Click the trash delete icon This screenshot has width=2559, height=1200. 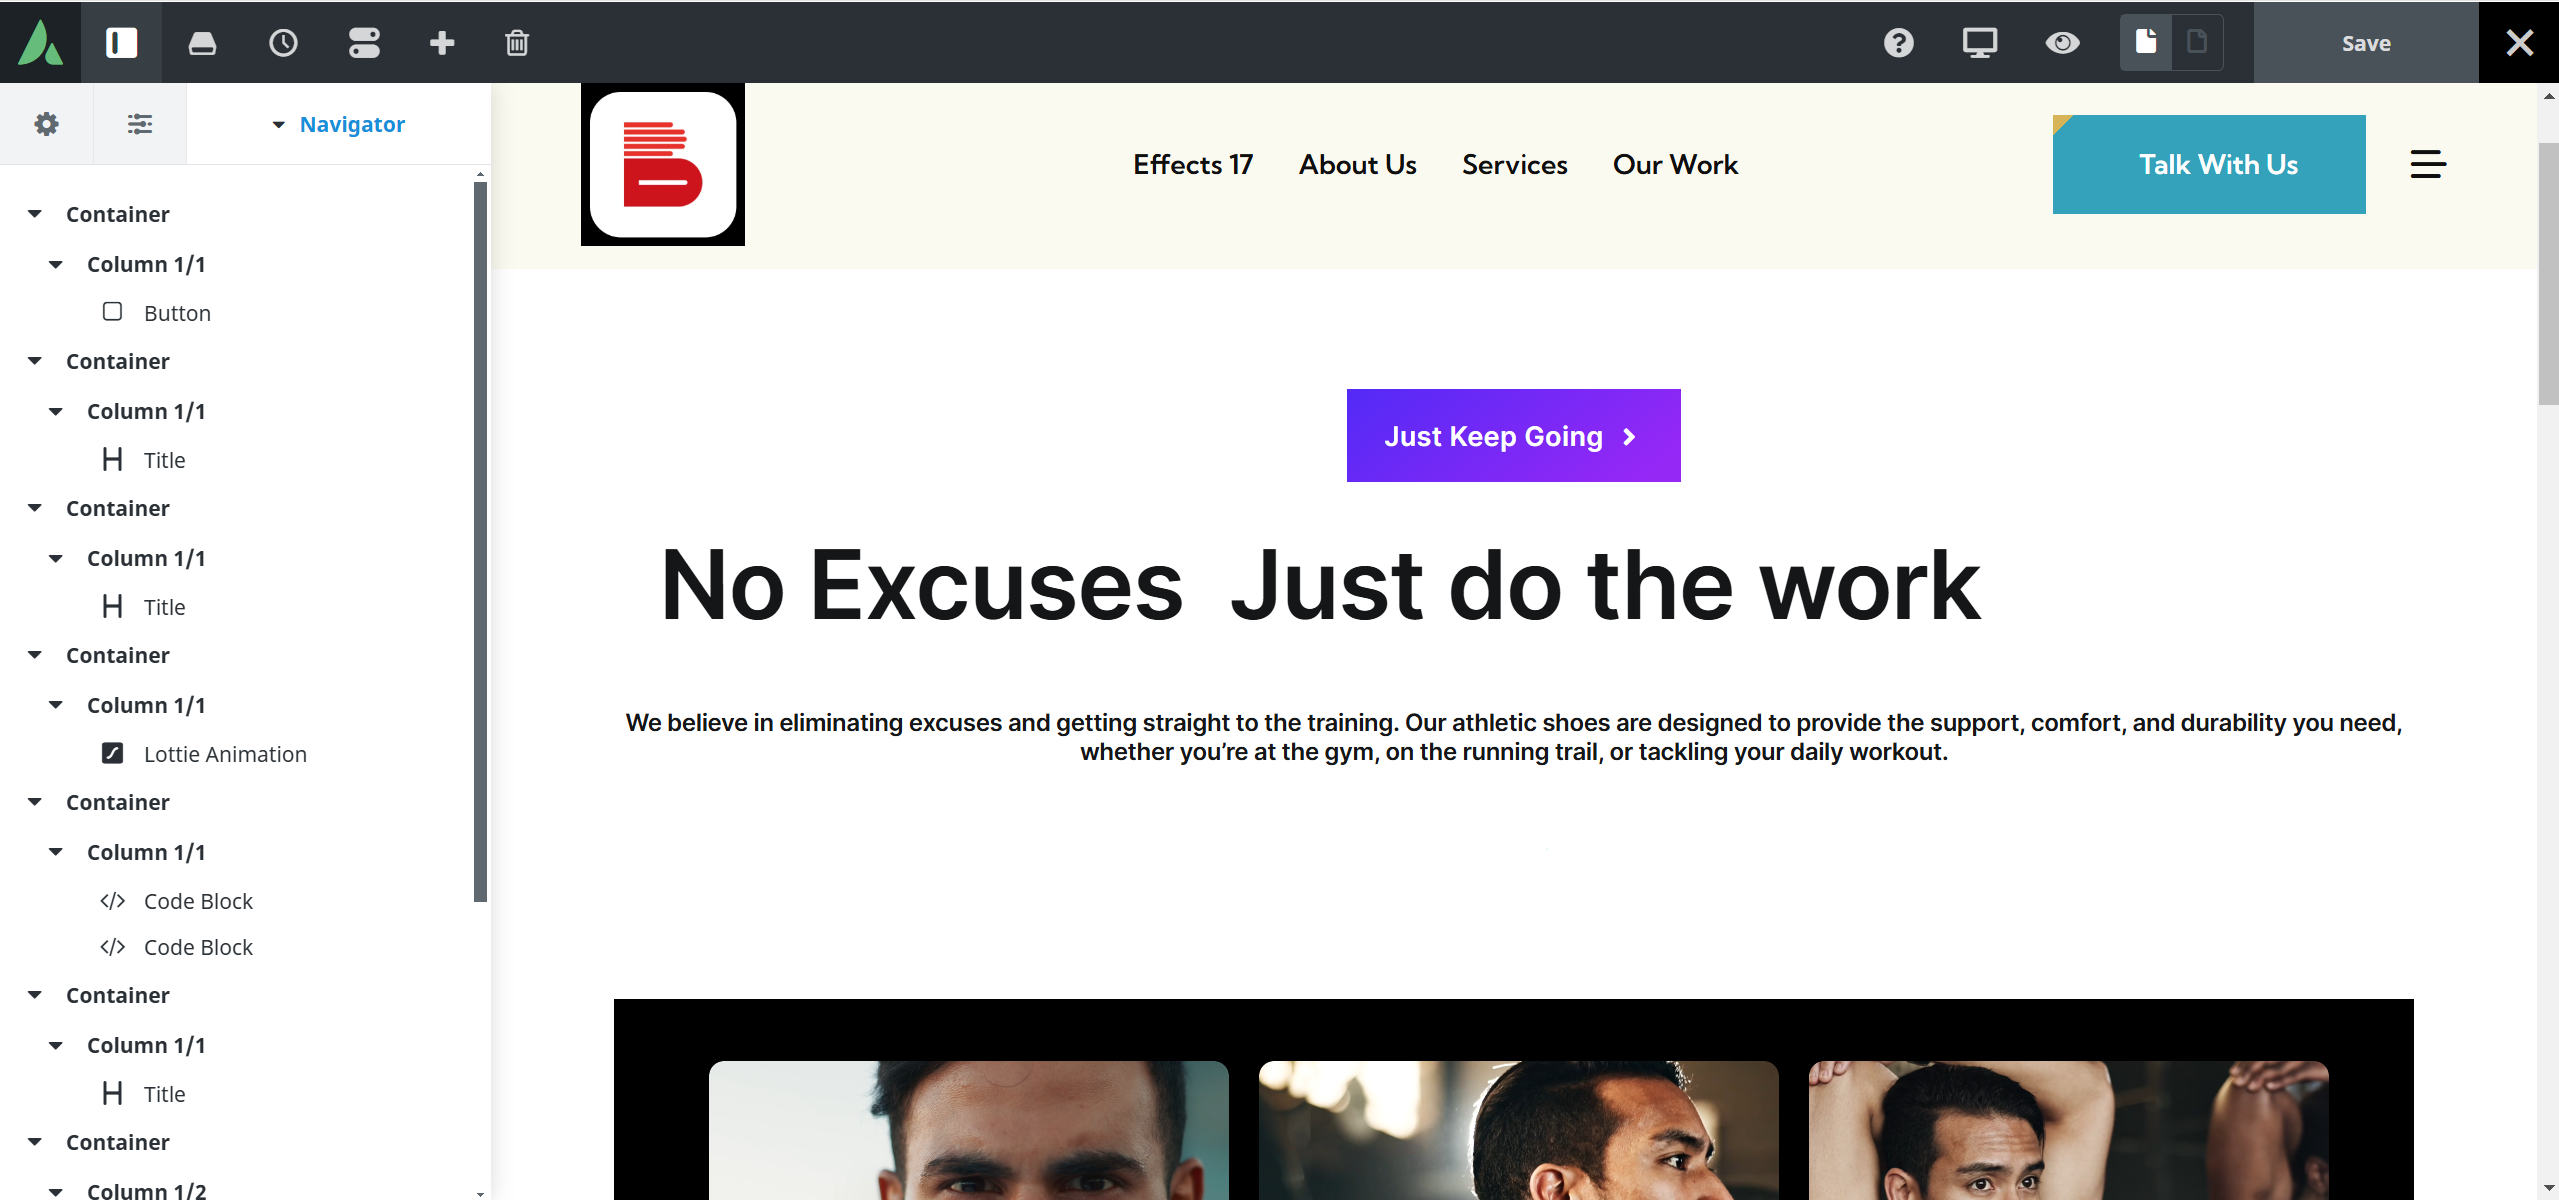[517, 43]
